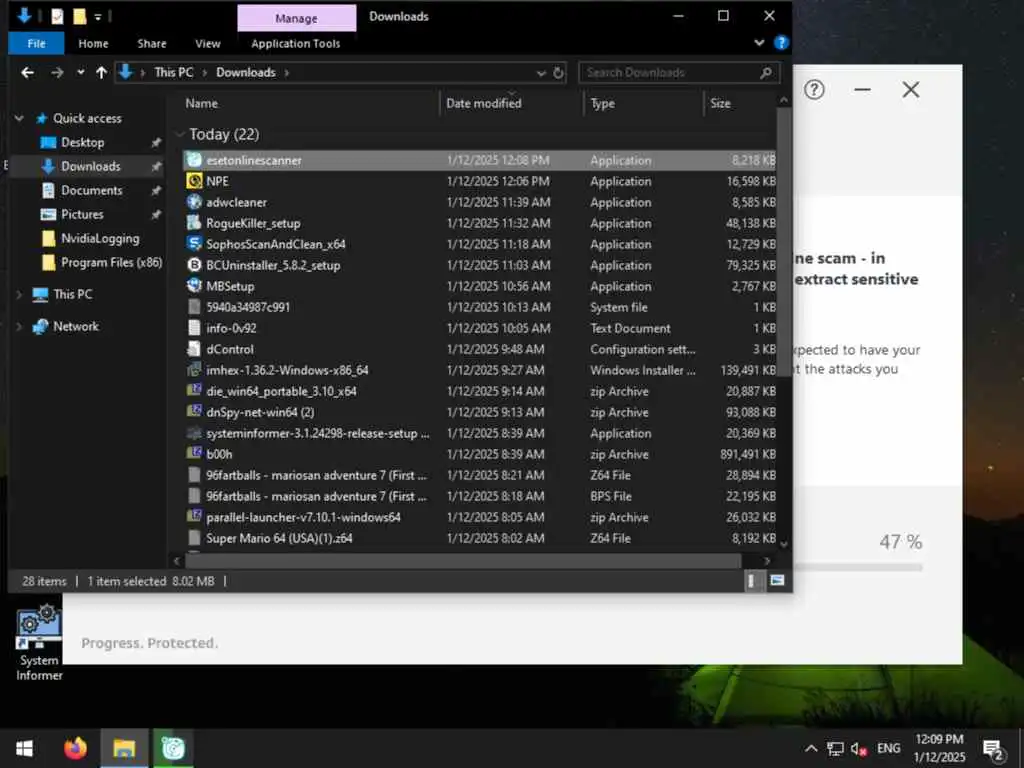
Task: Show hidden tray icons chevron
Action: (x=811, y=748)
